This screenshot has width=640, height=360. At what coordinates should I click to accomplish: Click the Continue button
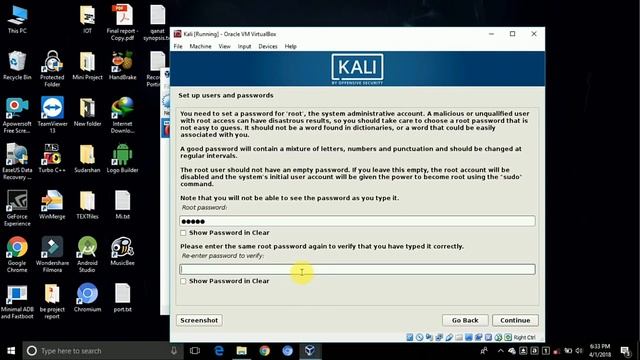[x=515, y=320]
